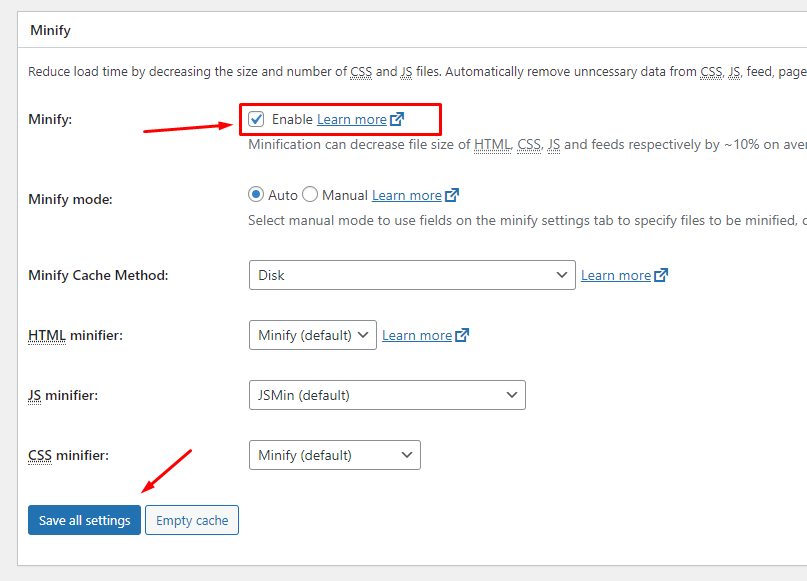The image size is (807, 581).
Task: Open the JS minifier JSMin dropdown
Action: (x=386, y=395)
